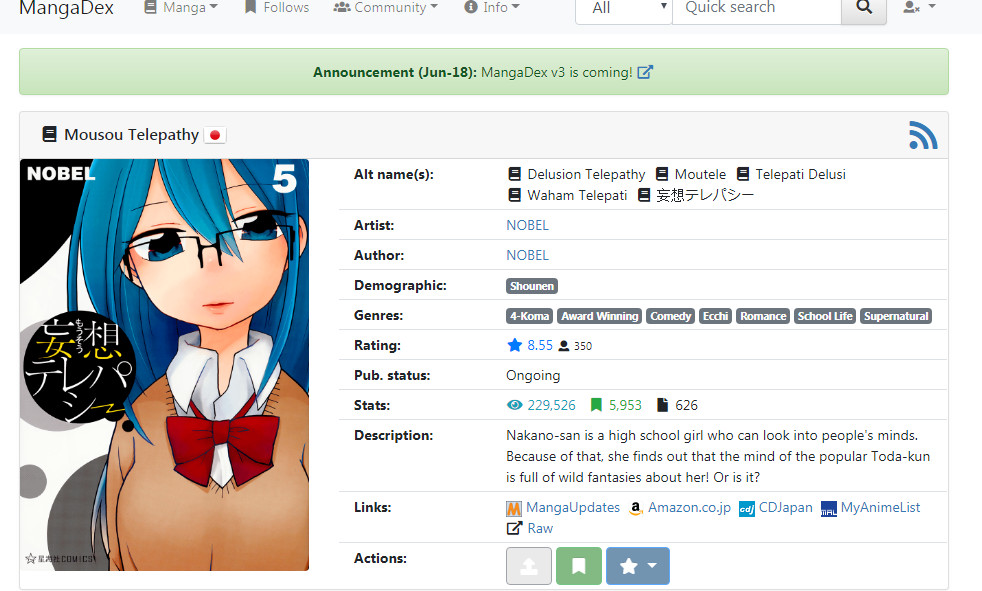Click the Waham Telepati alt name
Screen dimensions: 982x591
[577, 195]
